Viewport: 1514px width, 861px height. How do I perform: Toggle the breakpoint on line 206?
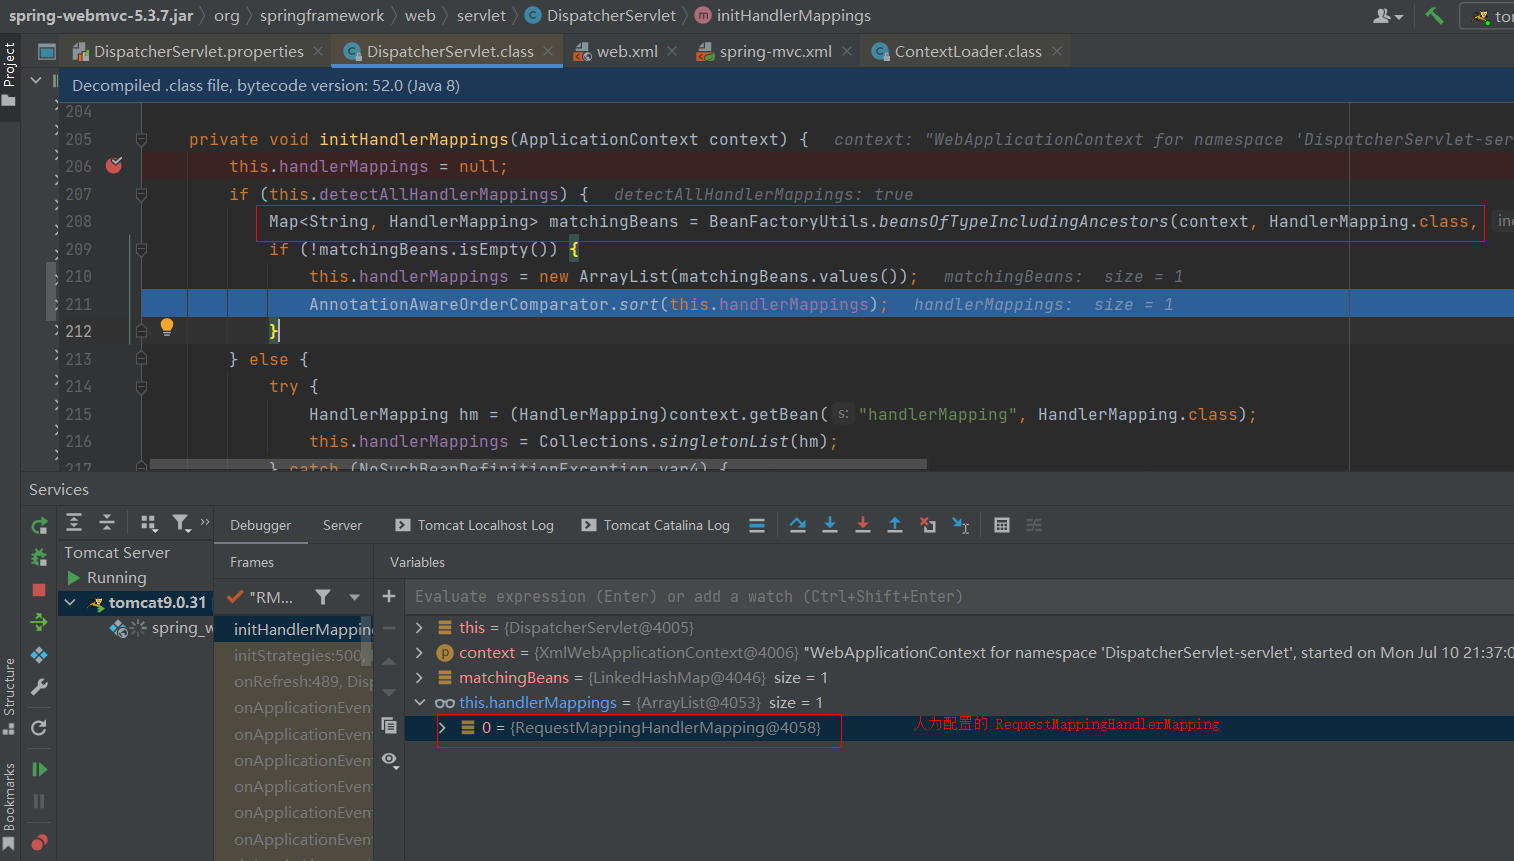point(114,165)
